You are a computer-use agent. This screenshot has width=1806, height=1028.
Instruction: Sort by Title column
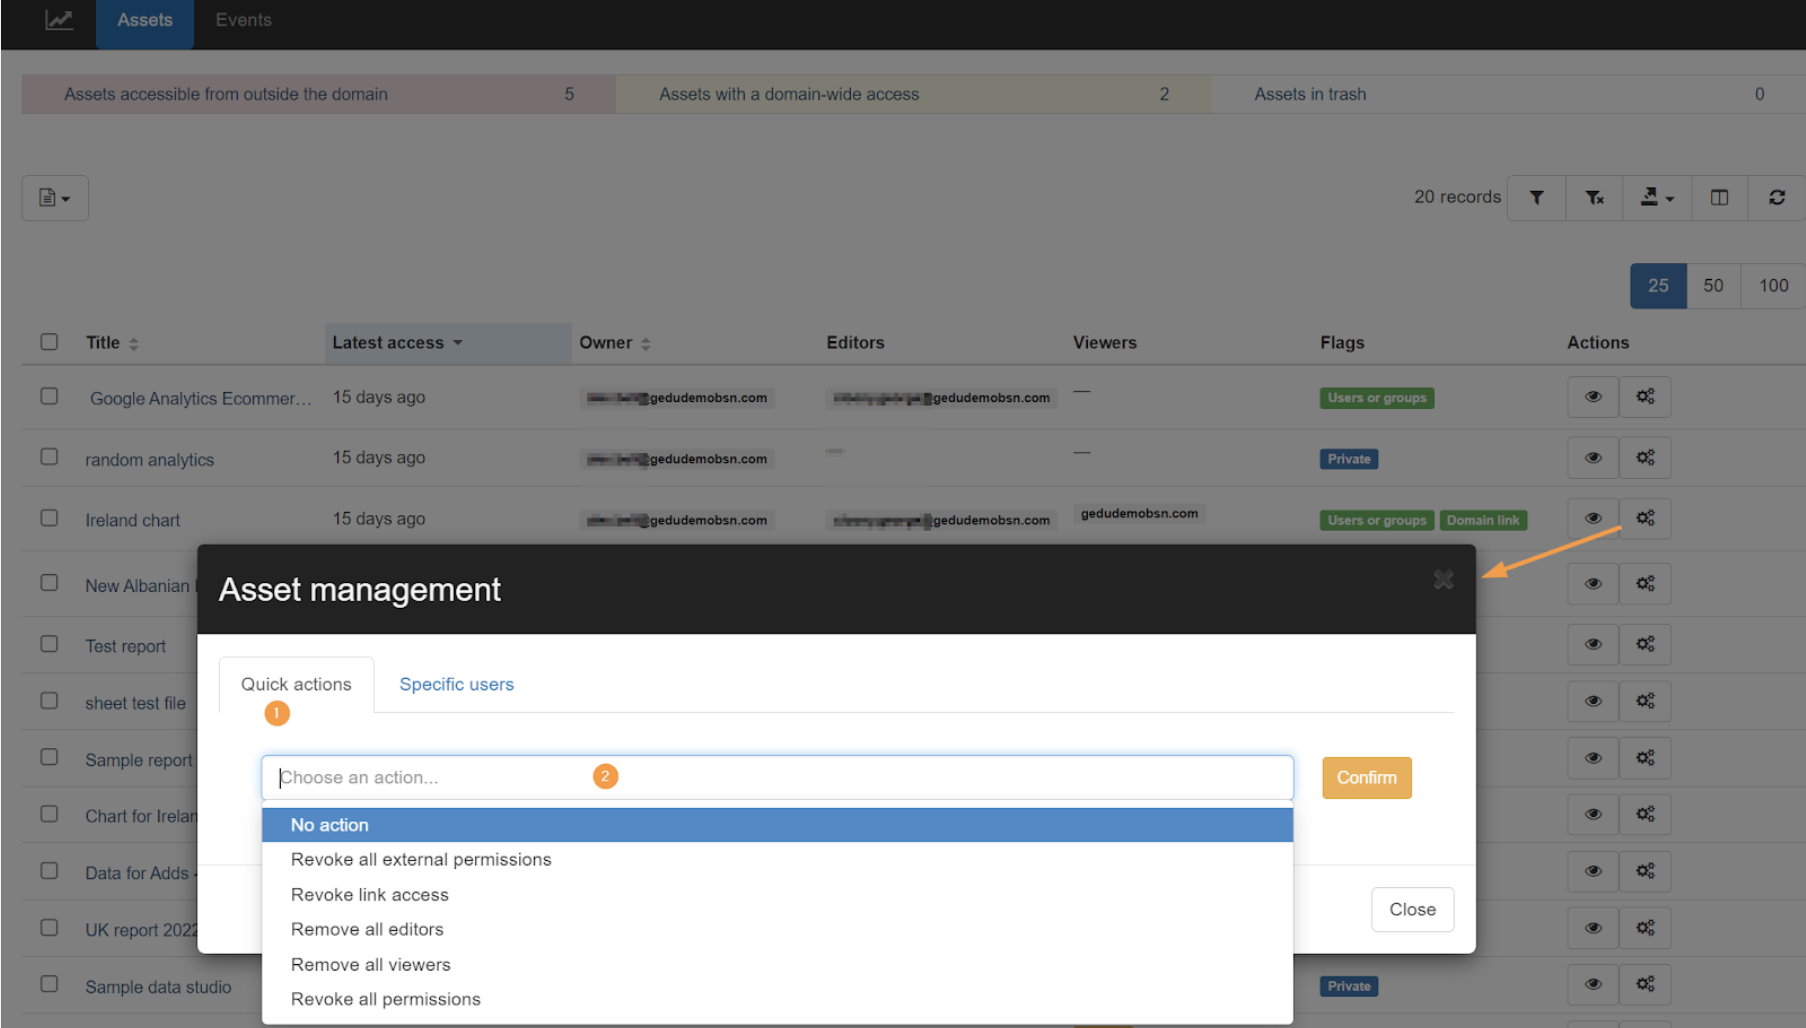(111, 343)
